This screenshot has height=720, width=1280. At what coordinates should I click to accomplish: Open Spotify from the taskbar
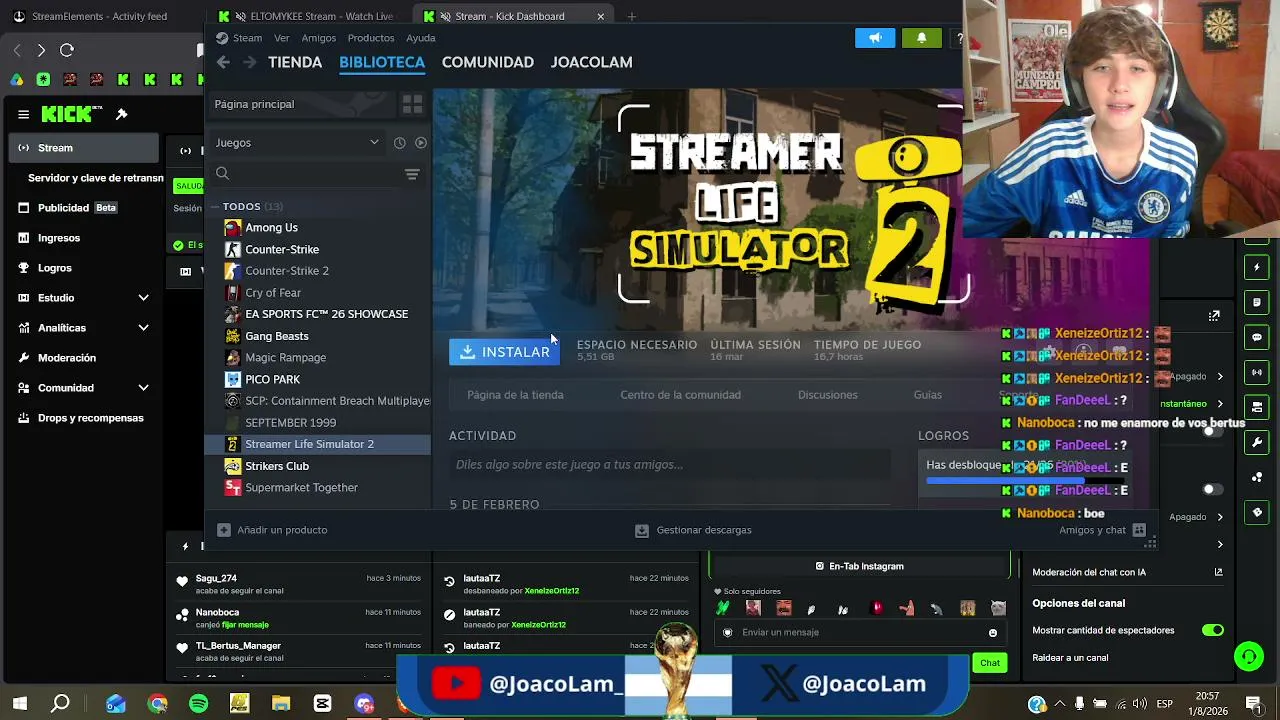(x=198, y=704)
